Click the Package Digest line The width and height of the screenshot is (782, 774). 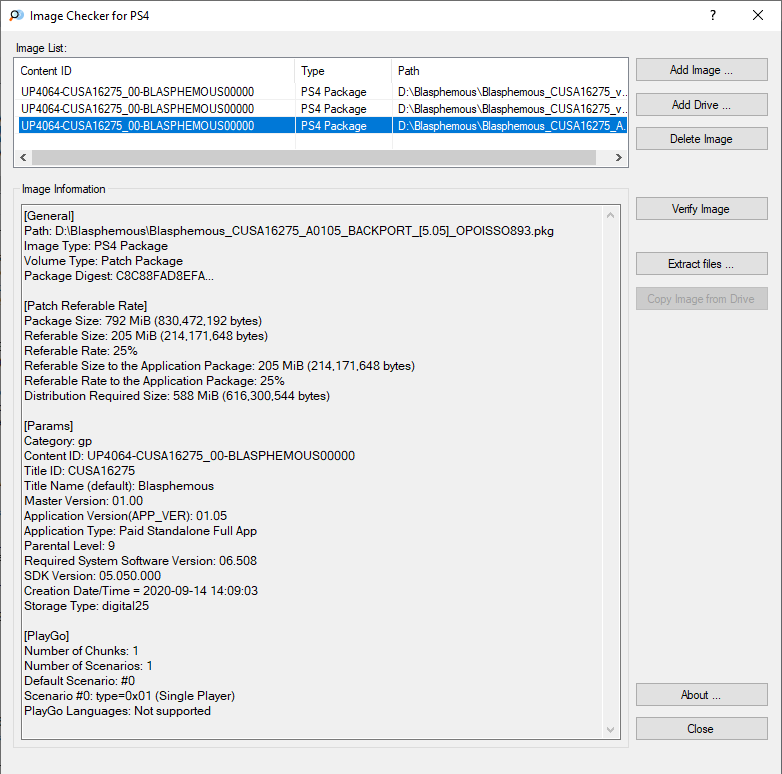[x=119, y=276]
